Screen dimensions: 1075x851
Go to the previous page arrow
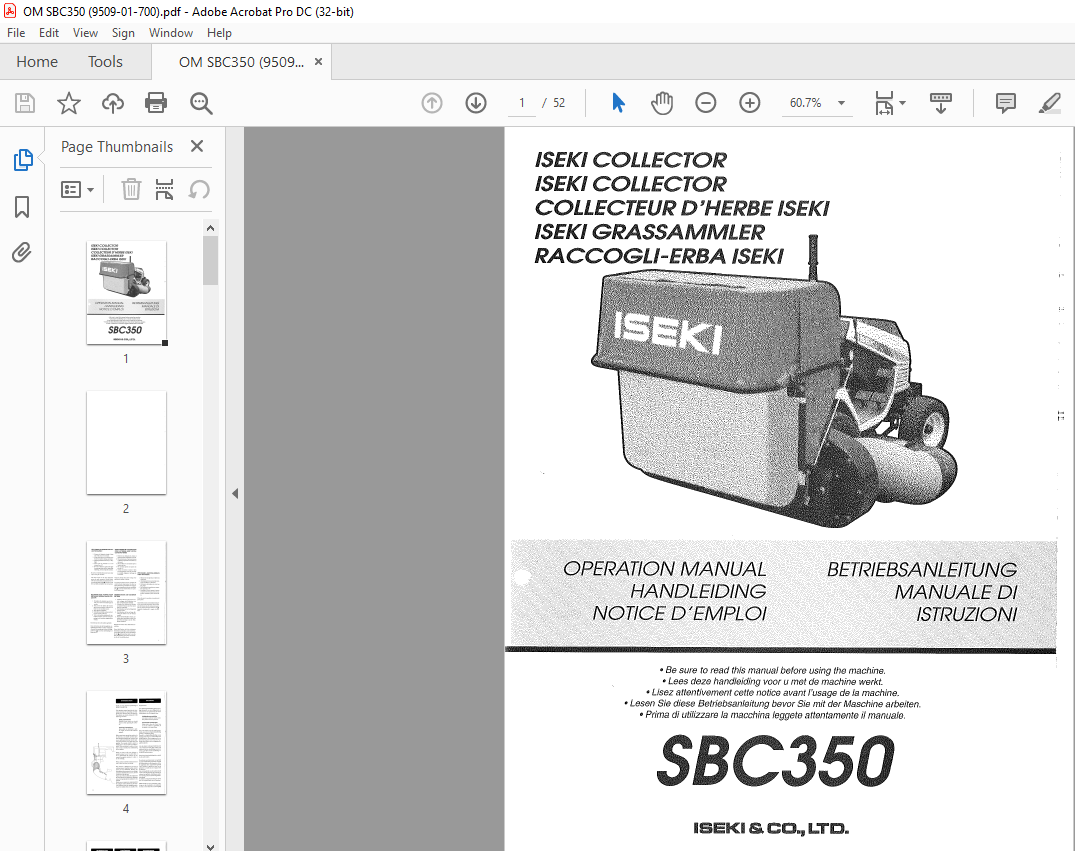pyautogui.click(x=432, y=103)
